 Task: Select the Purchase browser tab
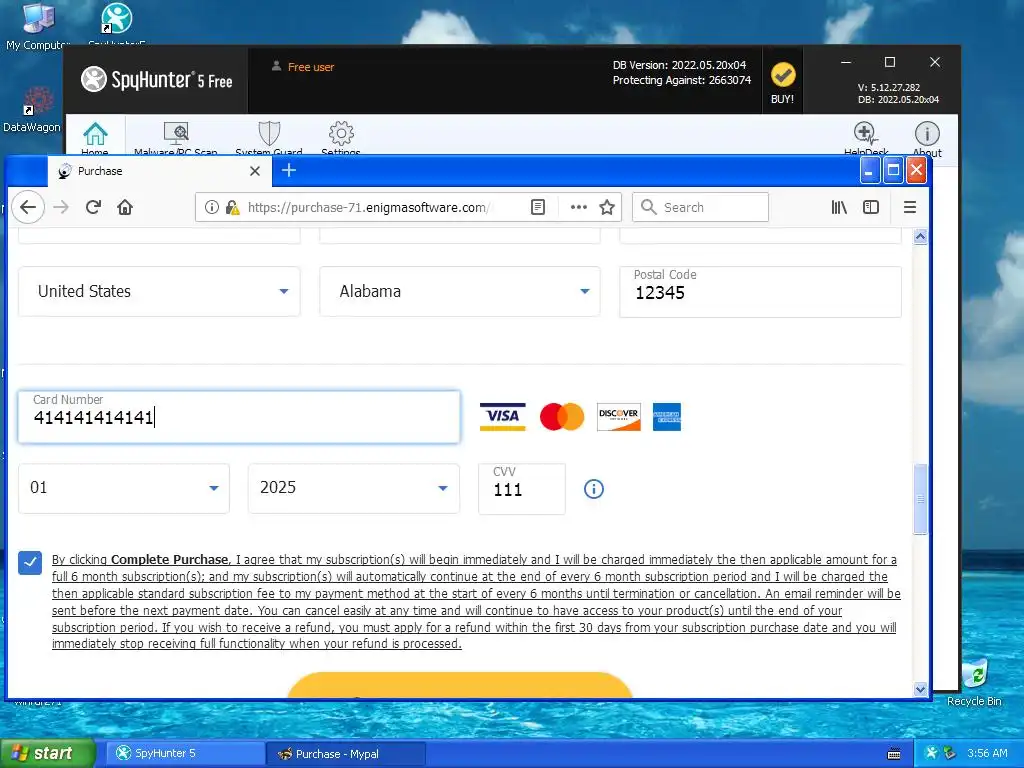159,171
